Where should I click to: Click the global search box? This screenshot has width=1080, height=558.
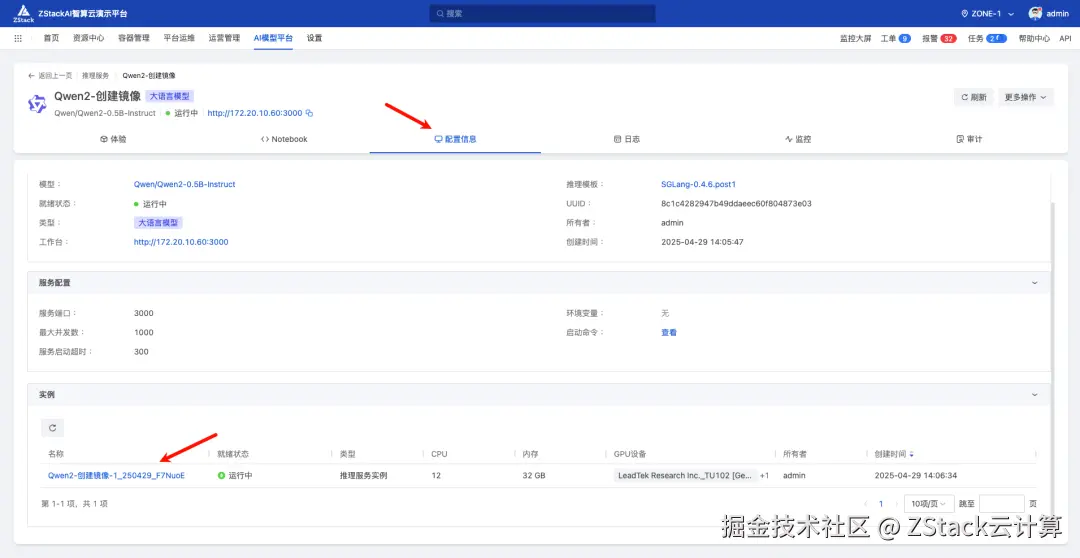coord(542,13)
